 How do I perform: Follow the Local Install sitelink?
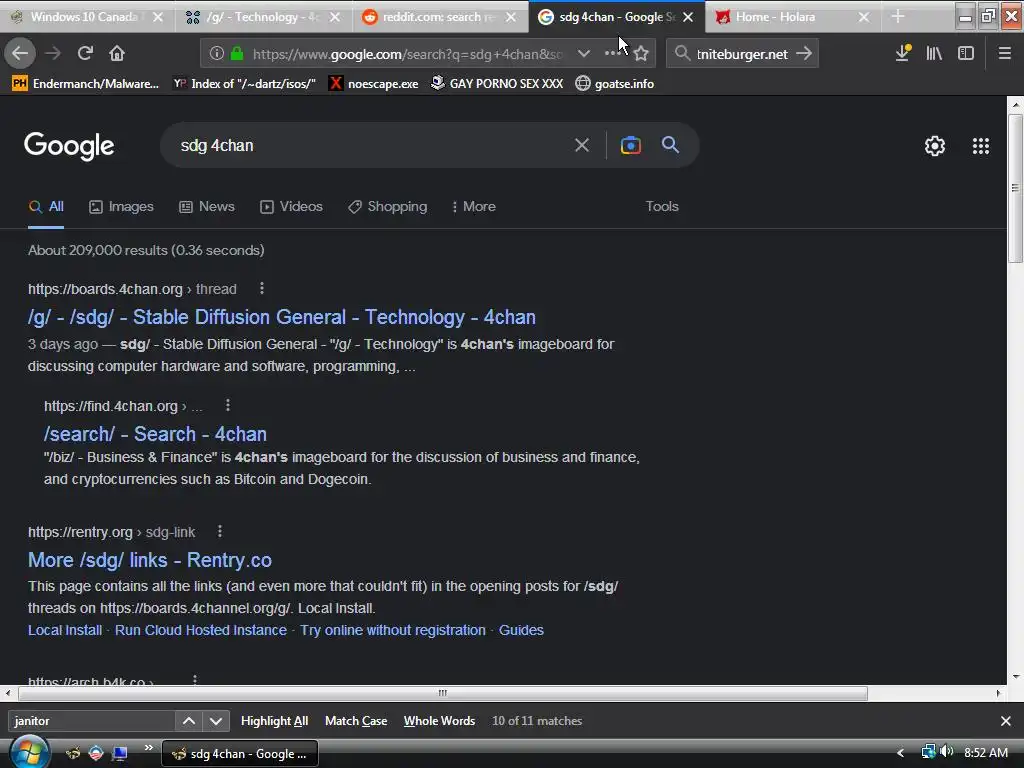coord(65,630)
